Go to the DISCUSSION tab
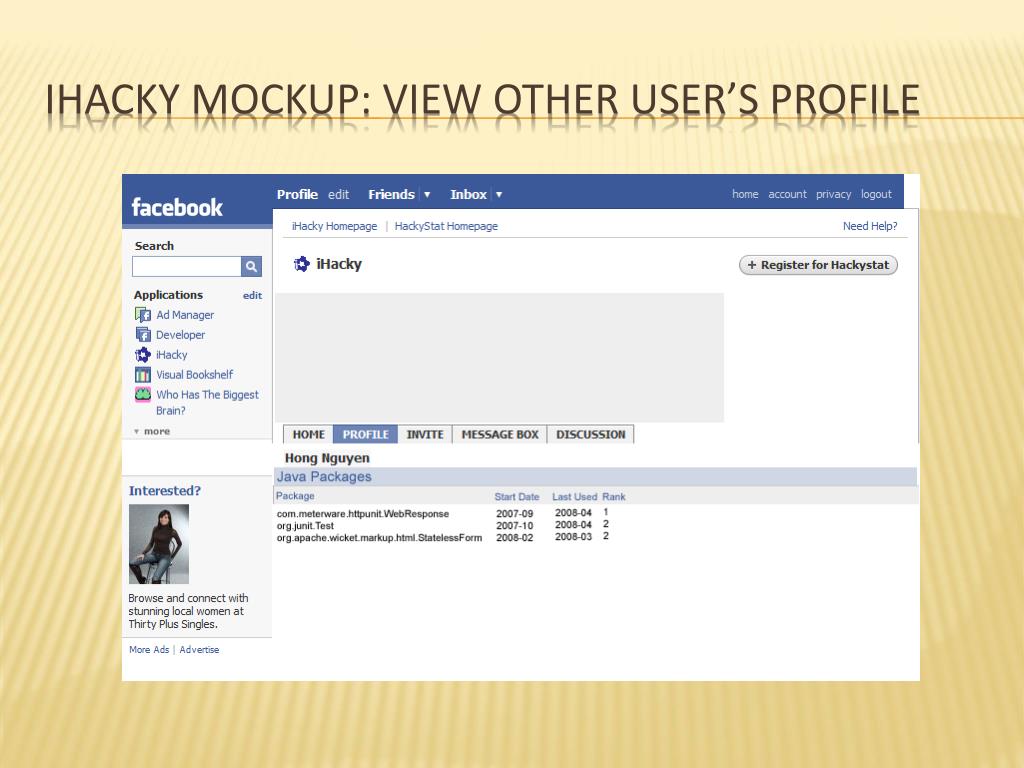This screenshot has height=768, width=1024. pos(590,434)
